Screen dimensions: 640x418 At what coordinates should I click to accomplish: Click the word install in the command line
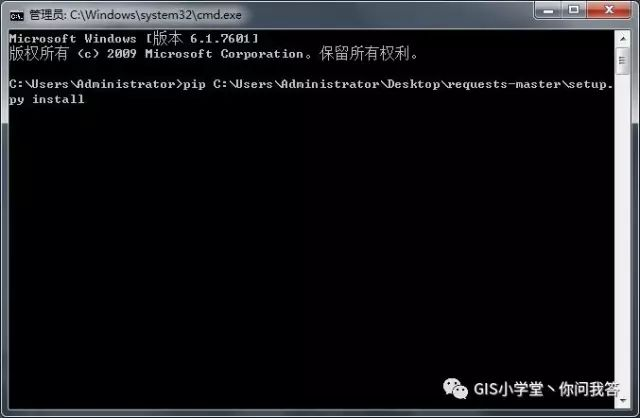click(58, 99)
